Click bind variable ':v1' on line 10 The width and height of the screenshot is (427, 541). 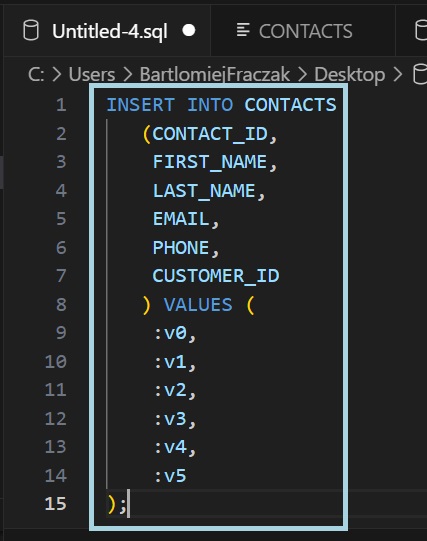point(170,362)
